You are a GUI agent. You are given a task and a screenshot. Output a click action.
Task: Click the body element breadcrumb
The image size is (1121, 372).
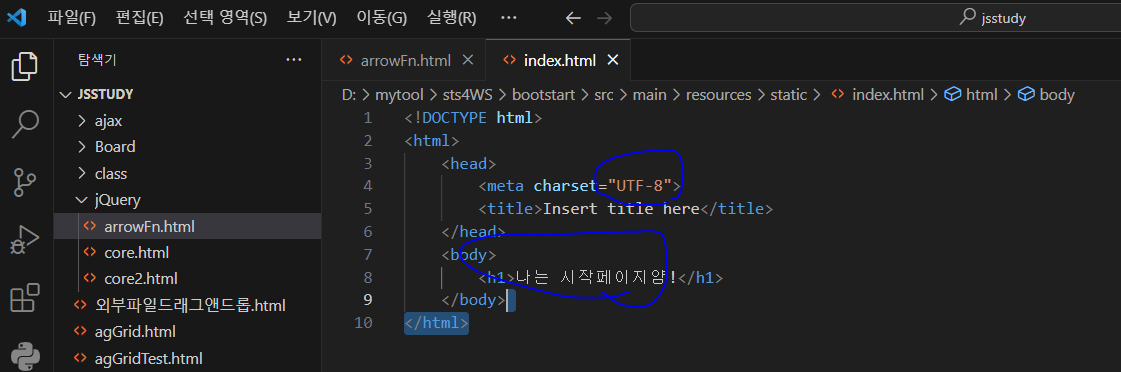(1047, 94)
